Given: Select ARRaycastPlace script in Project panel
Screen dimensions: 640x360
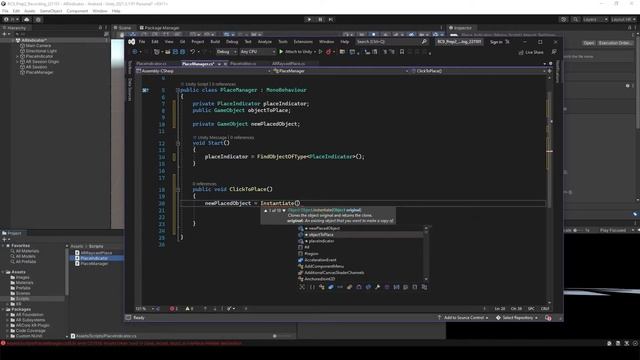Looking at the screenshot, I should click(96, 253).
